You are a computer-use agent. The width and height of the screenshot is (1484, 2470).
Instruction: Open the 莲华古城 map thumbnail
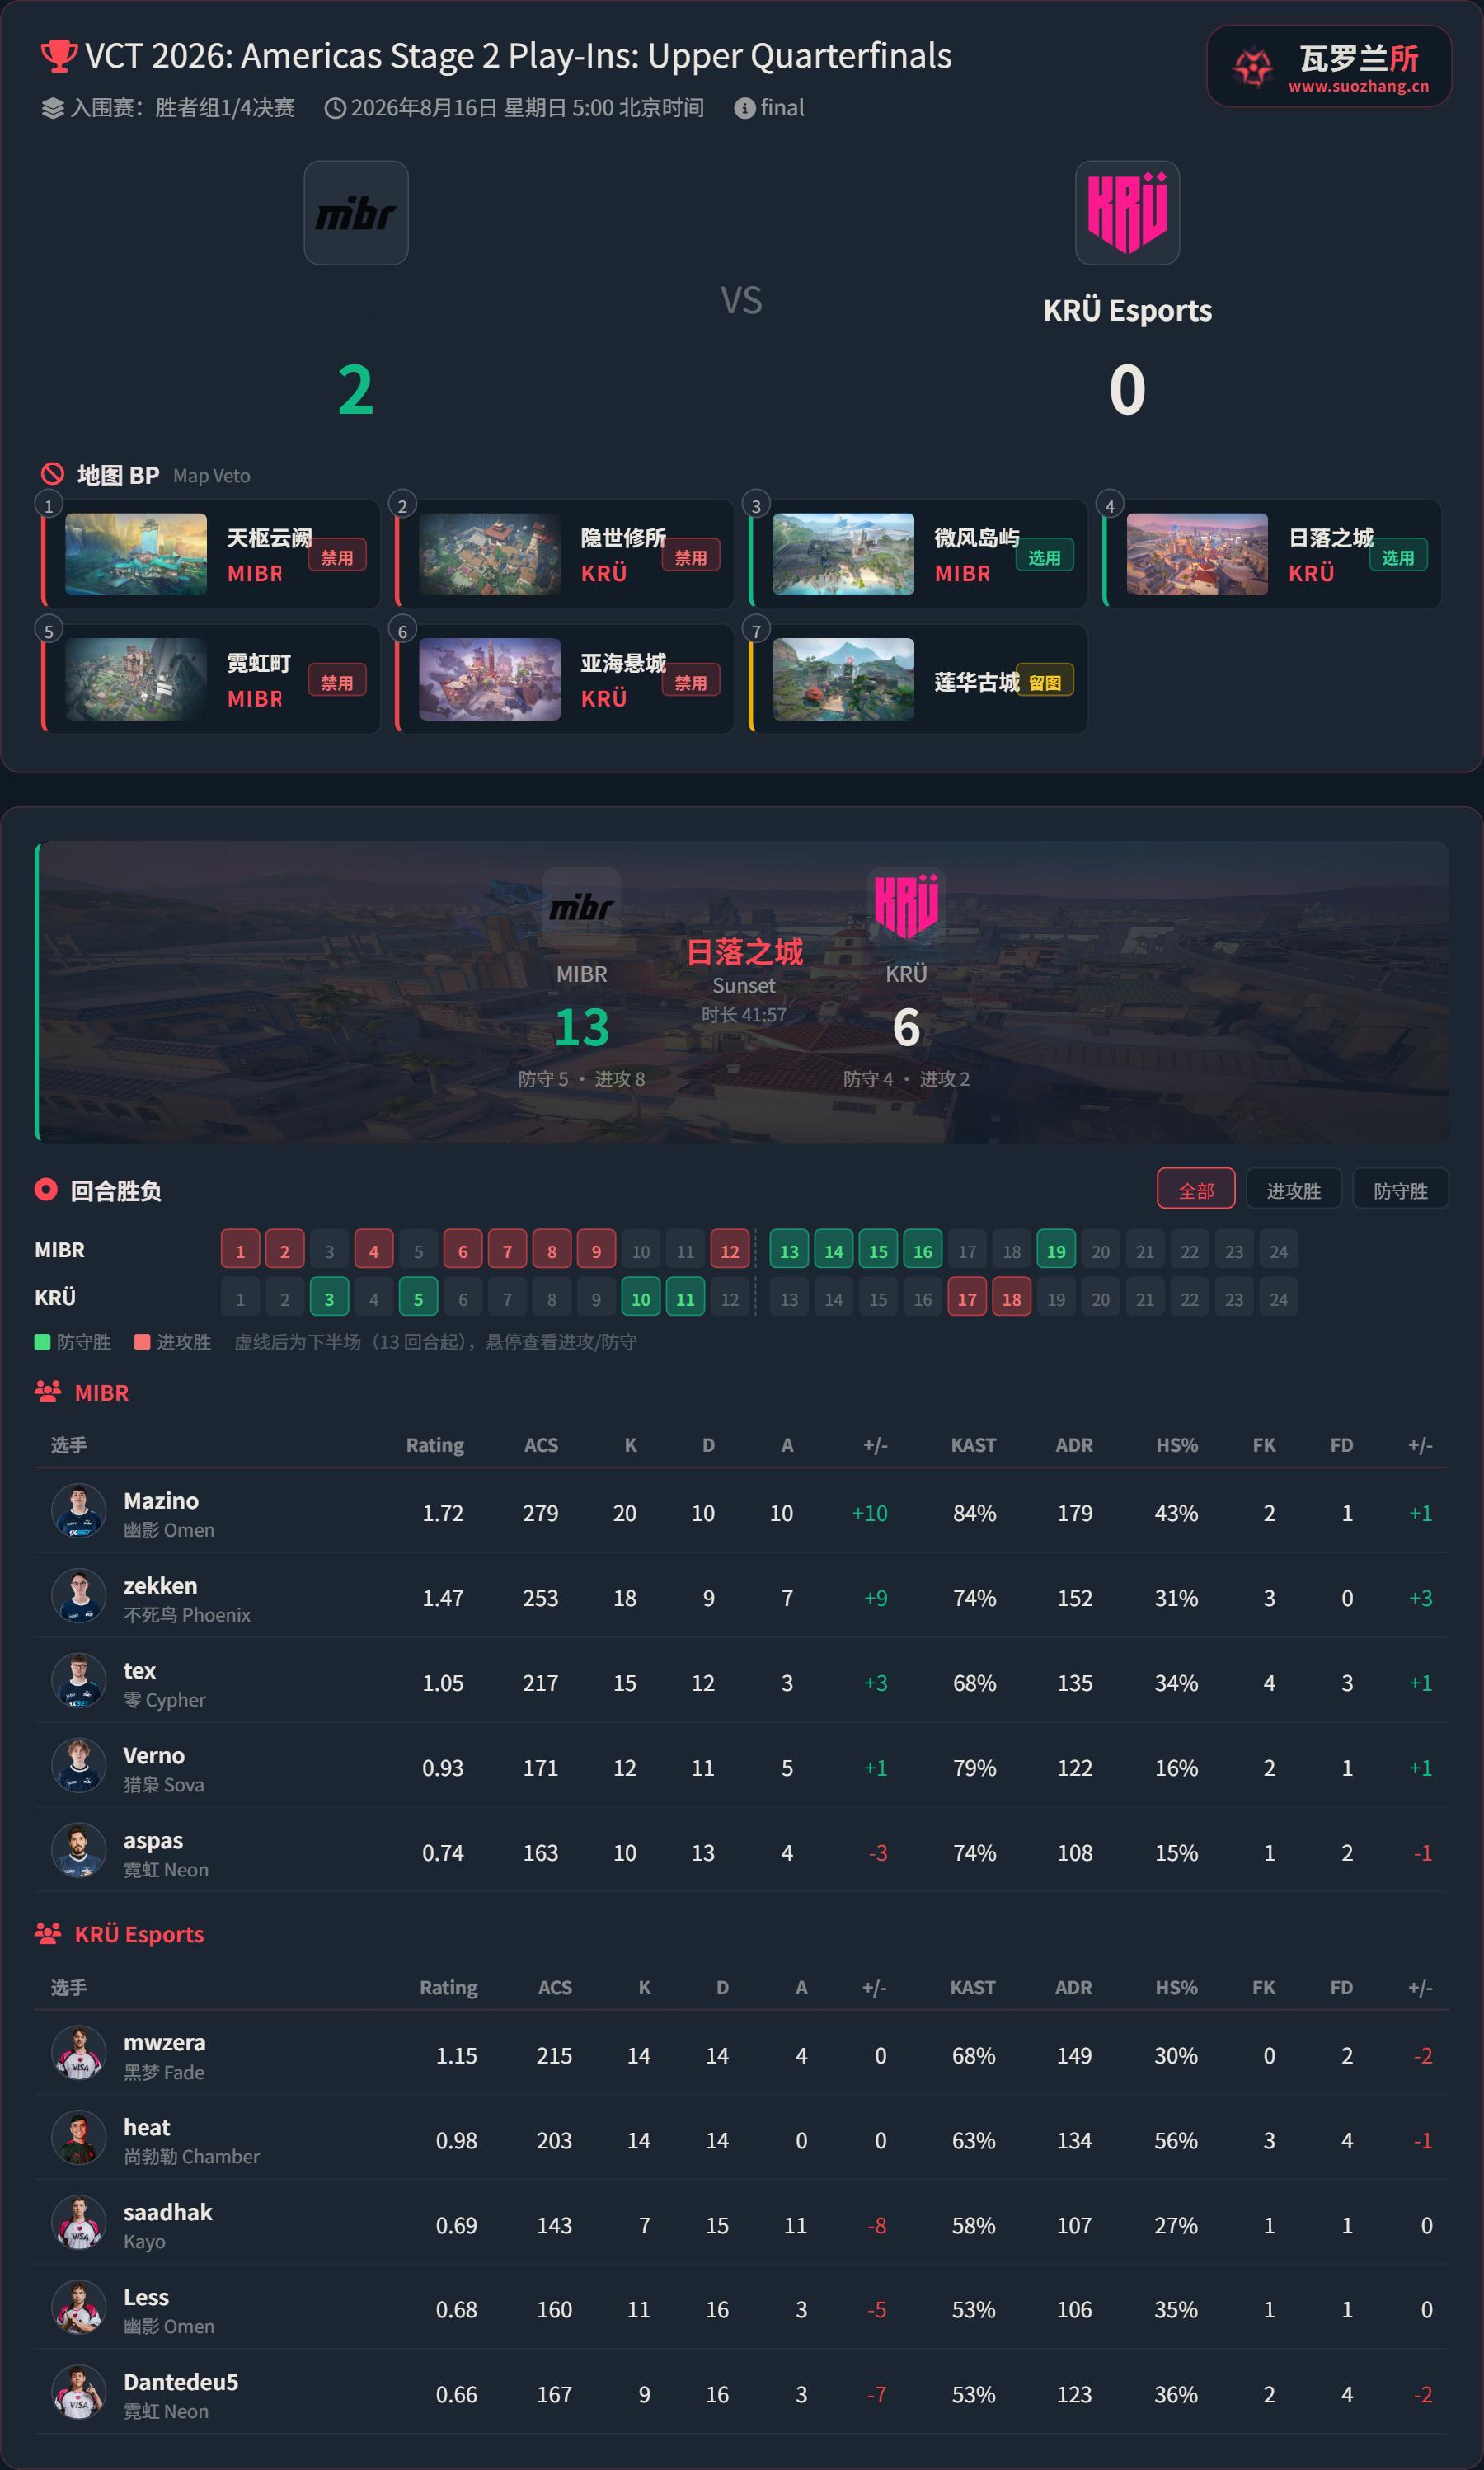[843, 680]
